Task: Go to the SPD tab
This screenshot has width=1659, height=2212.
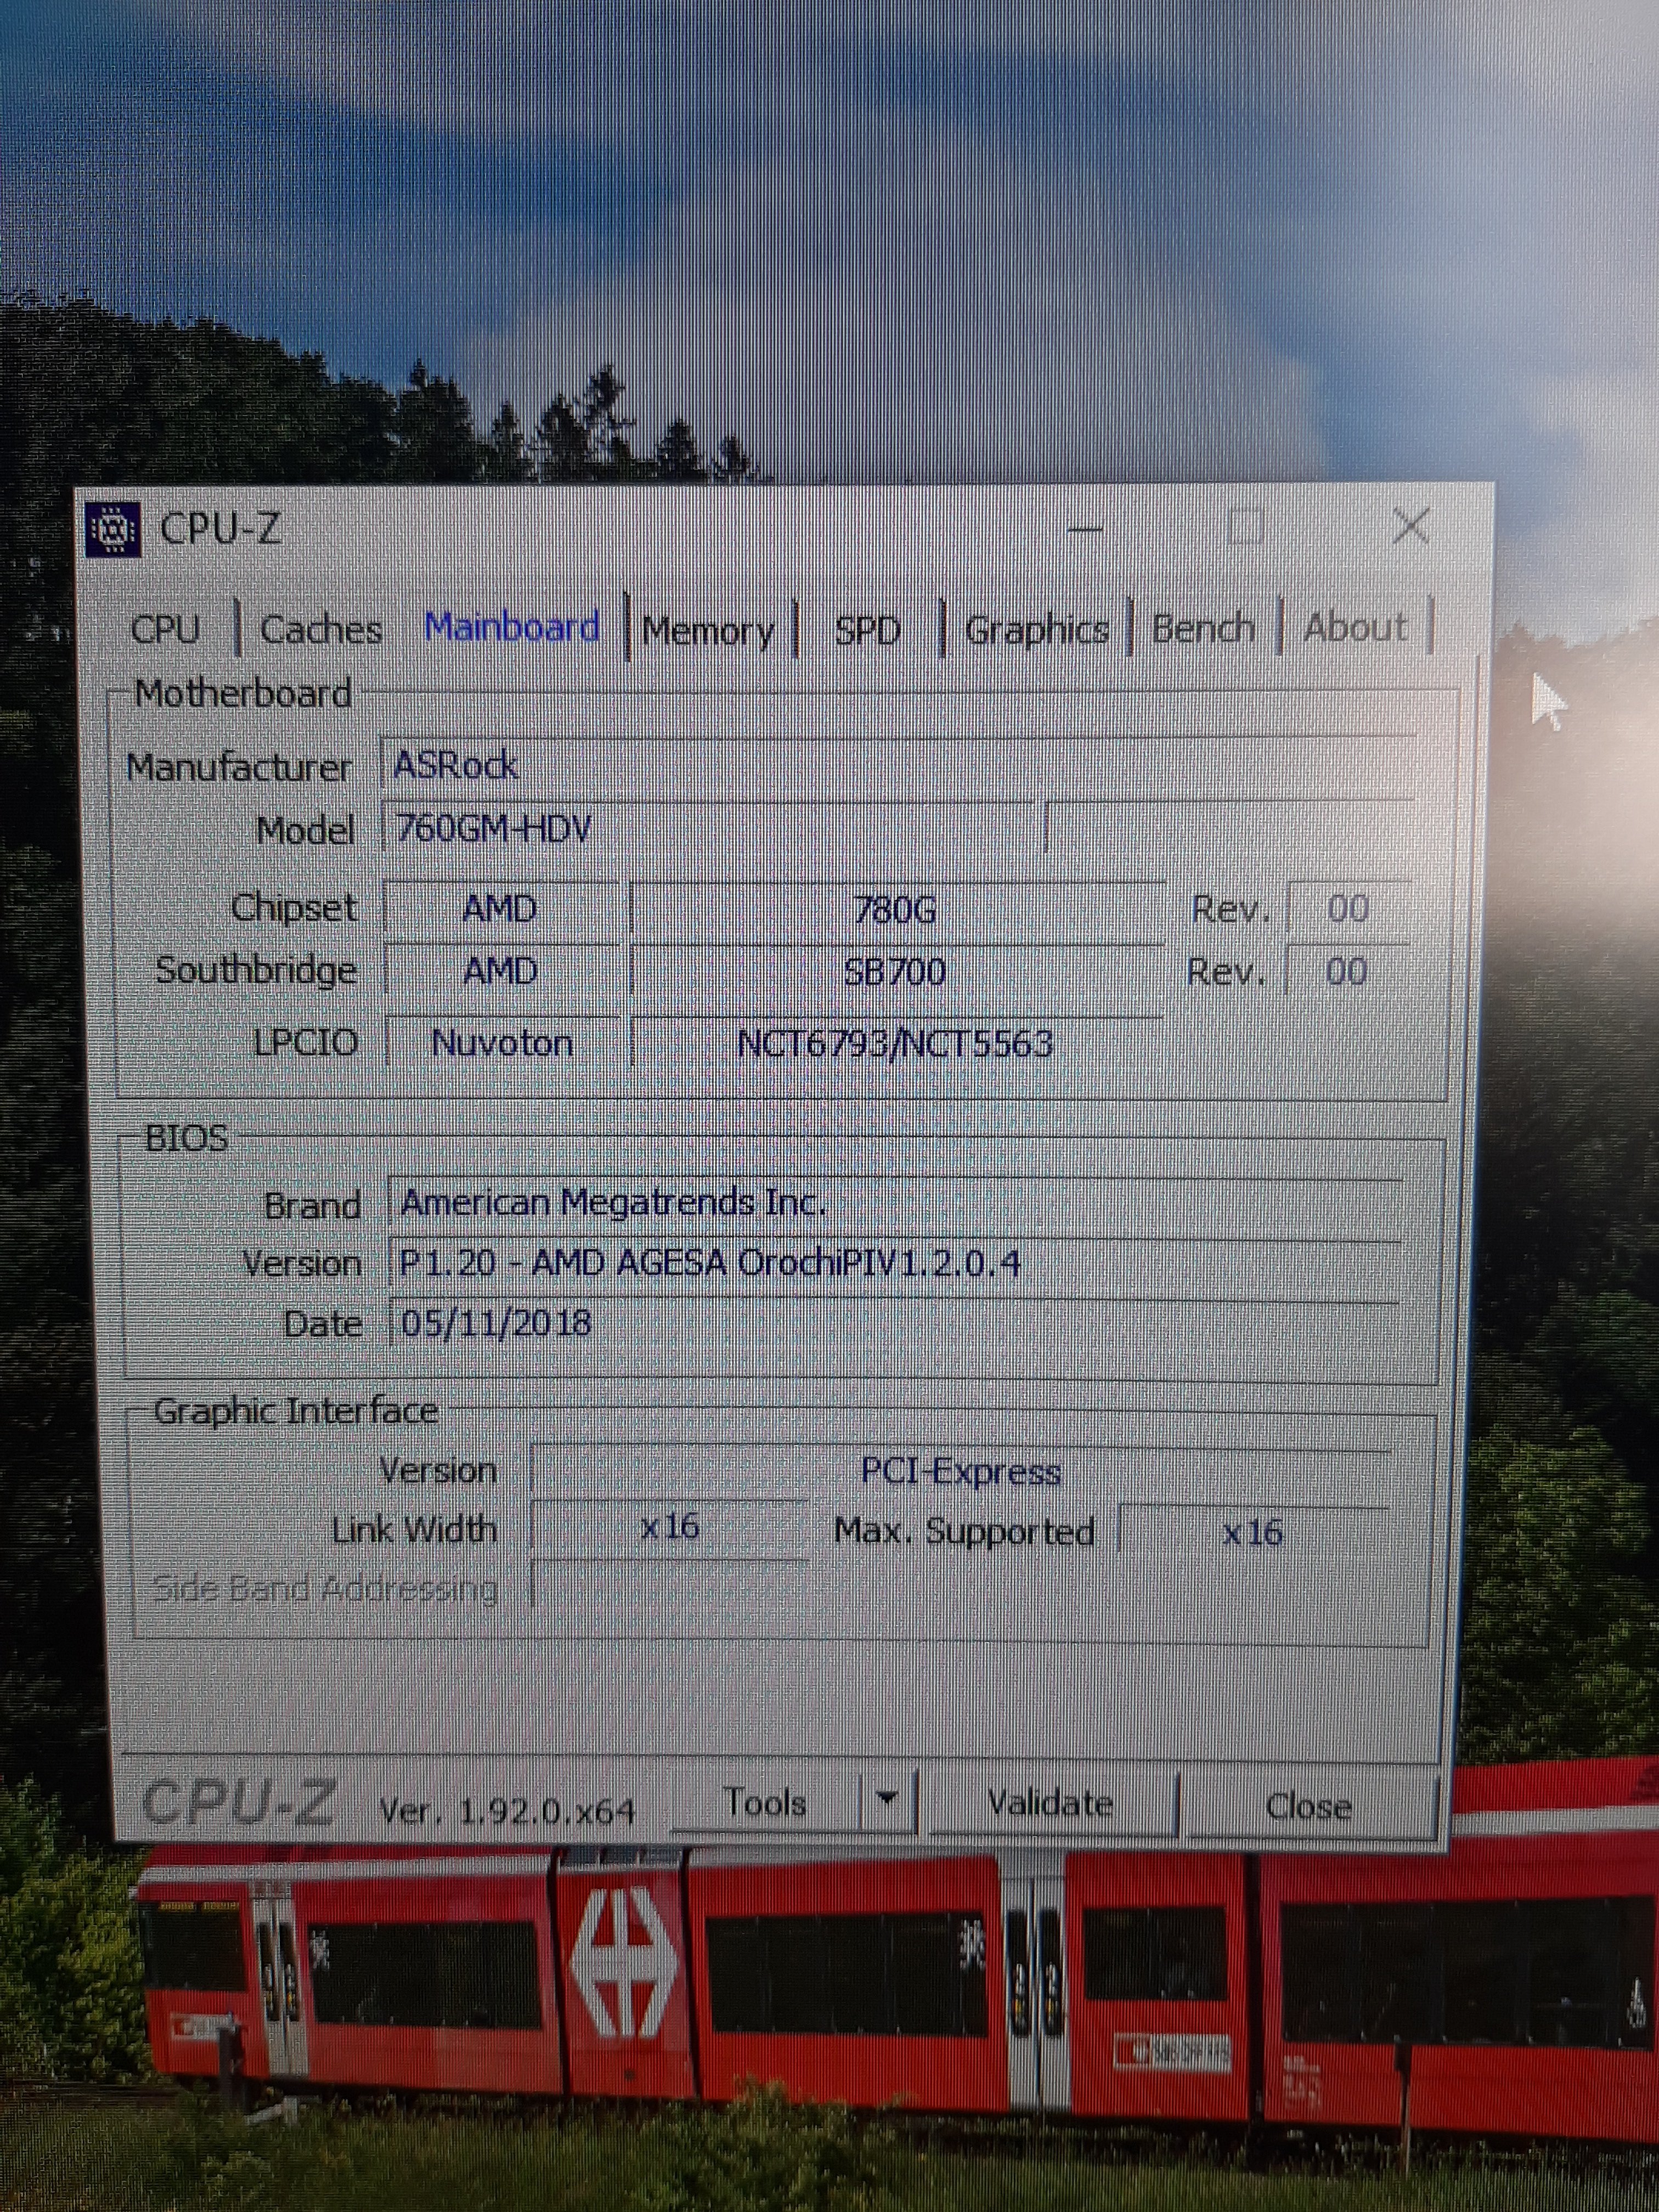Action: 867,631
